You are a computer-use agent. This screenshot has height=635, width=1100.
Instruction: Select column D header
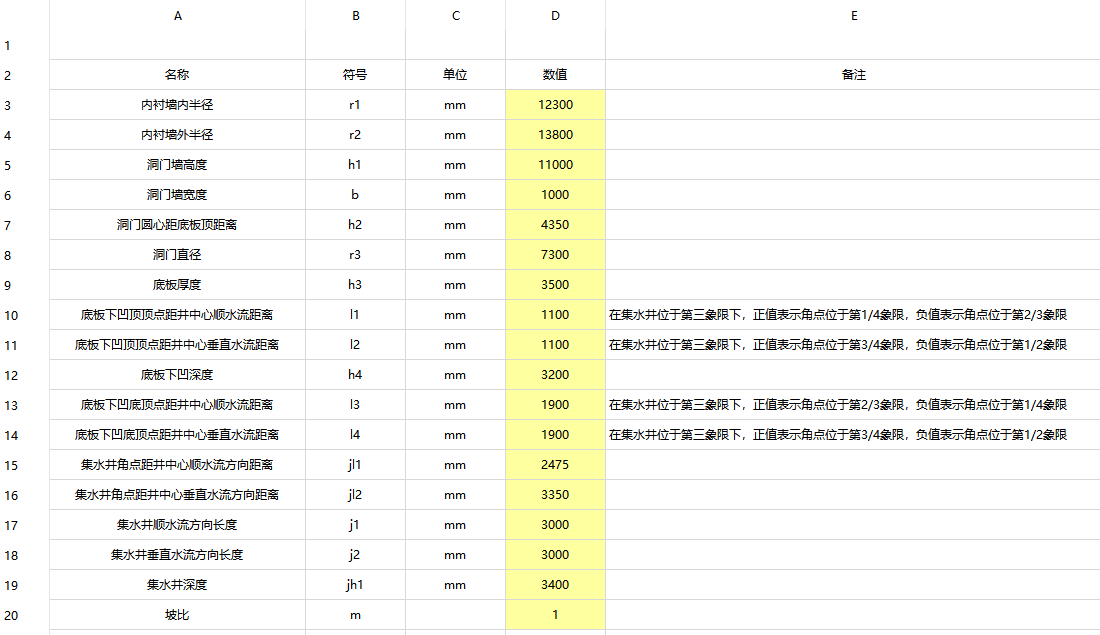pyautogui.click(x=555, y=16)
